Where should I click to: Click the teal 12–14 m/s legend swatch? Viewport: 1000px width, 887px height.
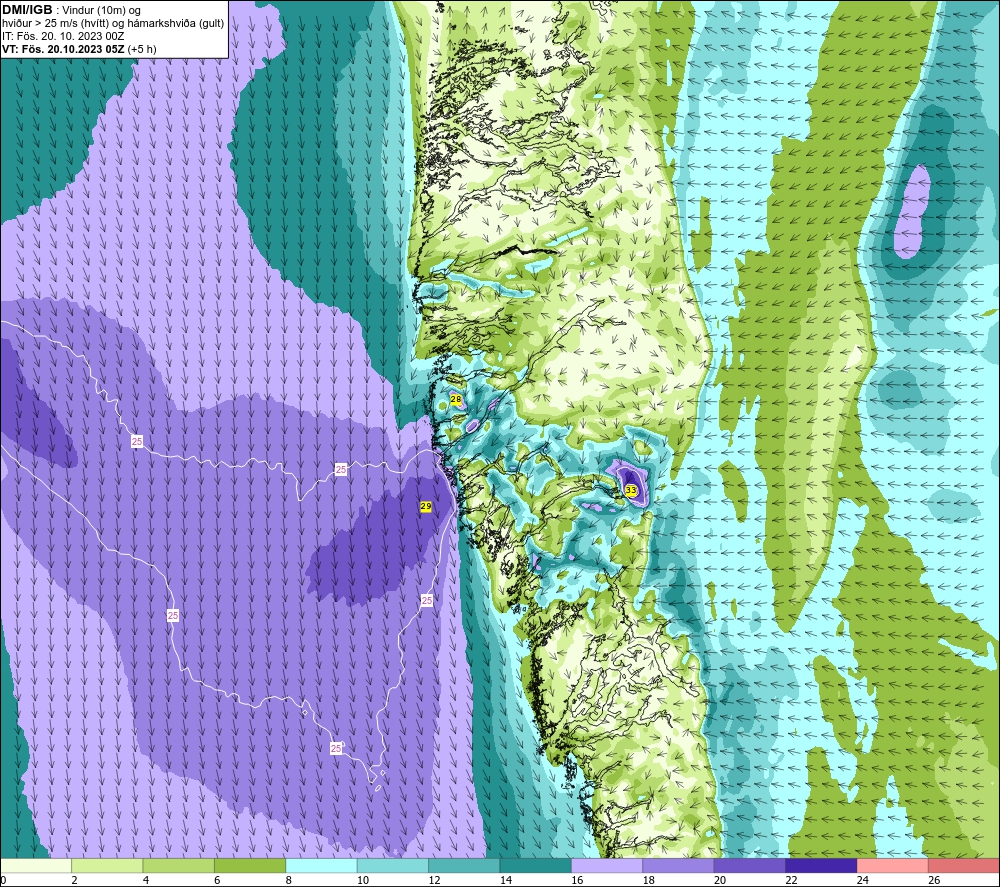[x=464, y=866]
